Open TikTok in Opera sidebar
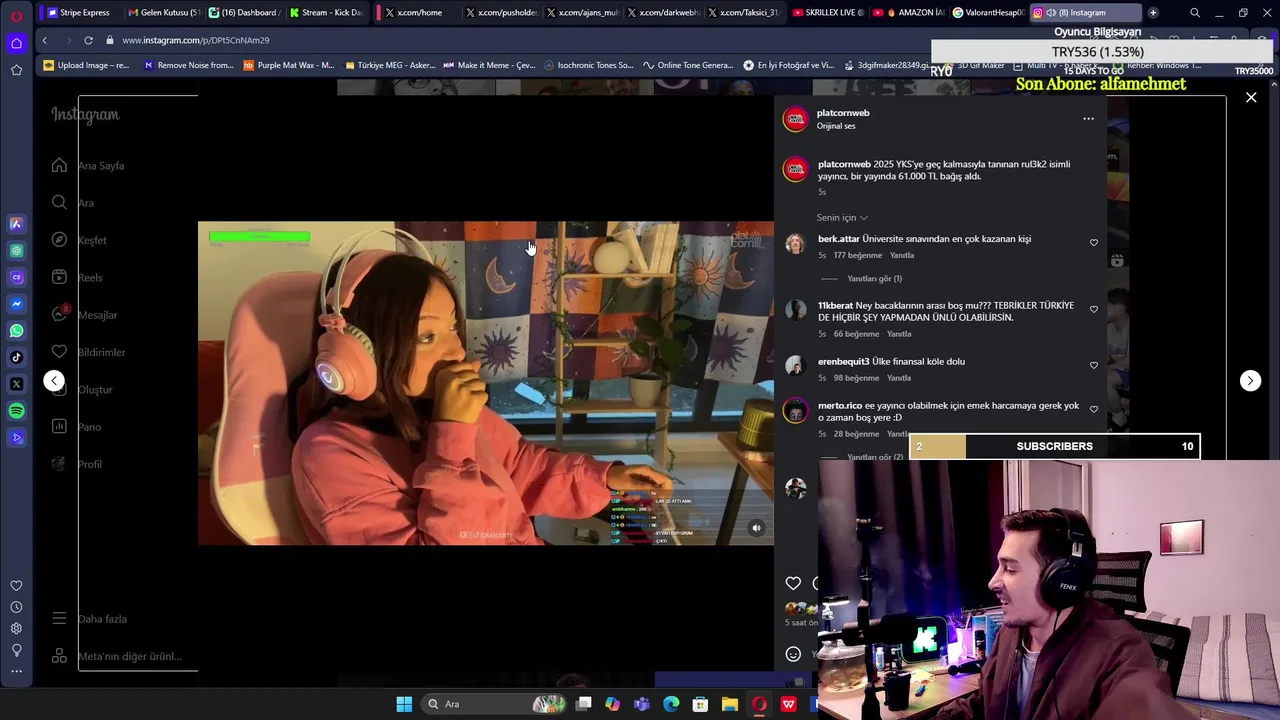Viewport: 1280px width, 720px height. (16, 357)
